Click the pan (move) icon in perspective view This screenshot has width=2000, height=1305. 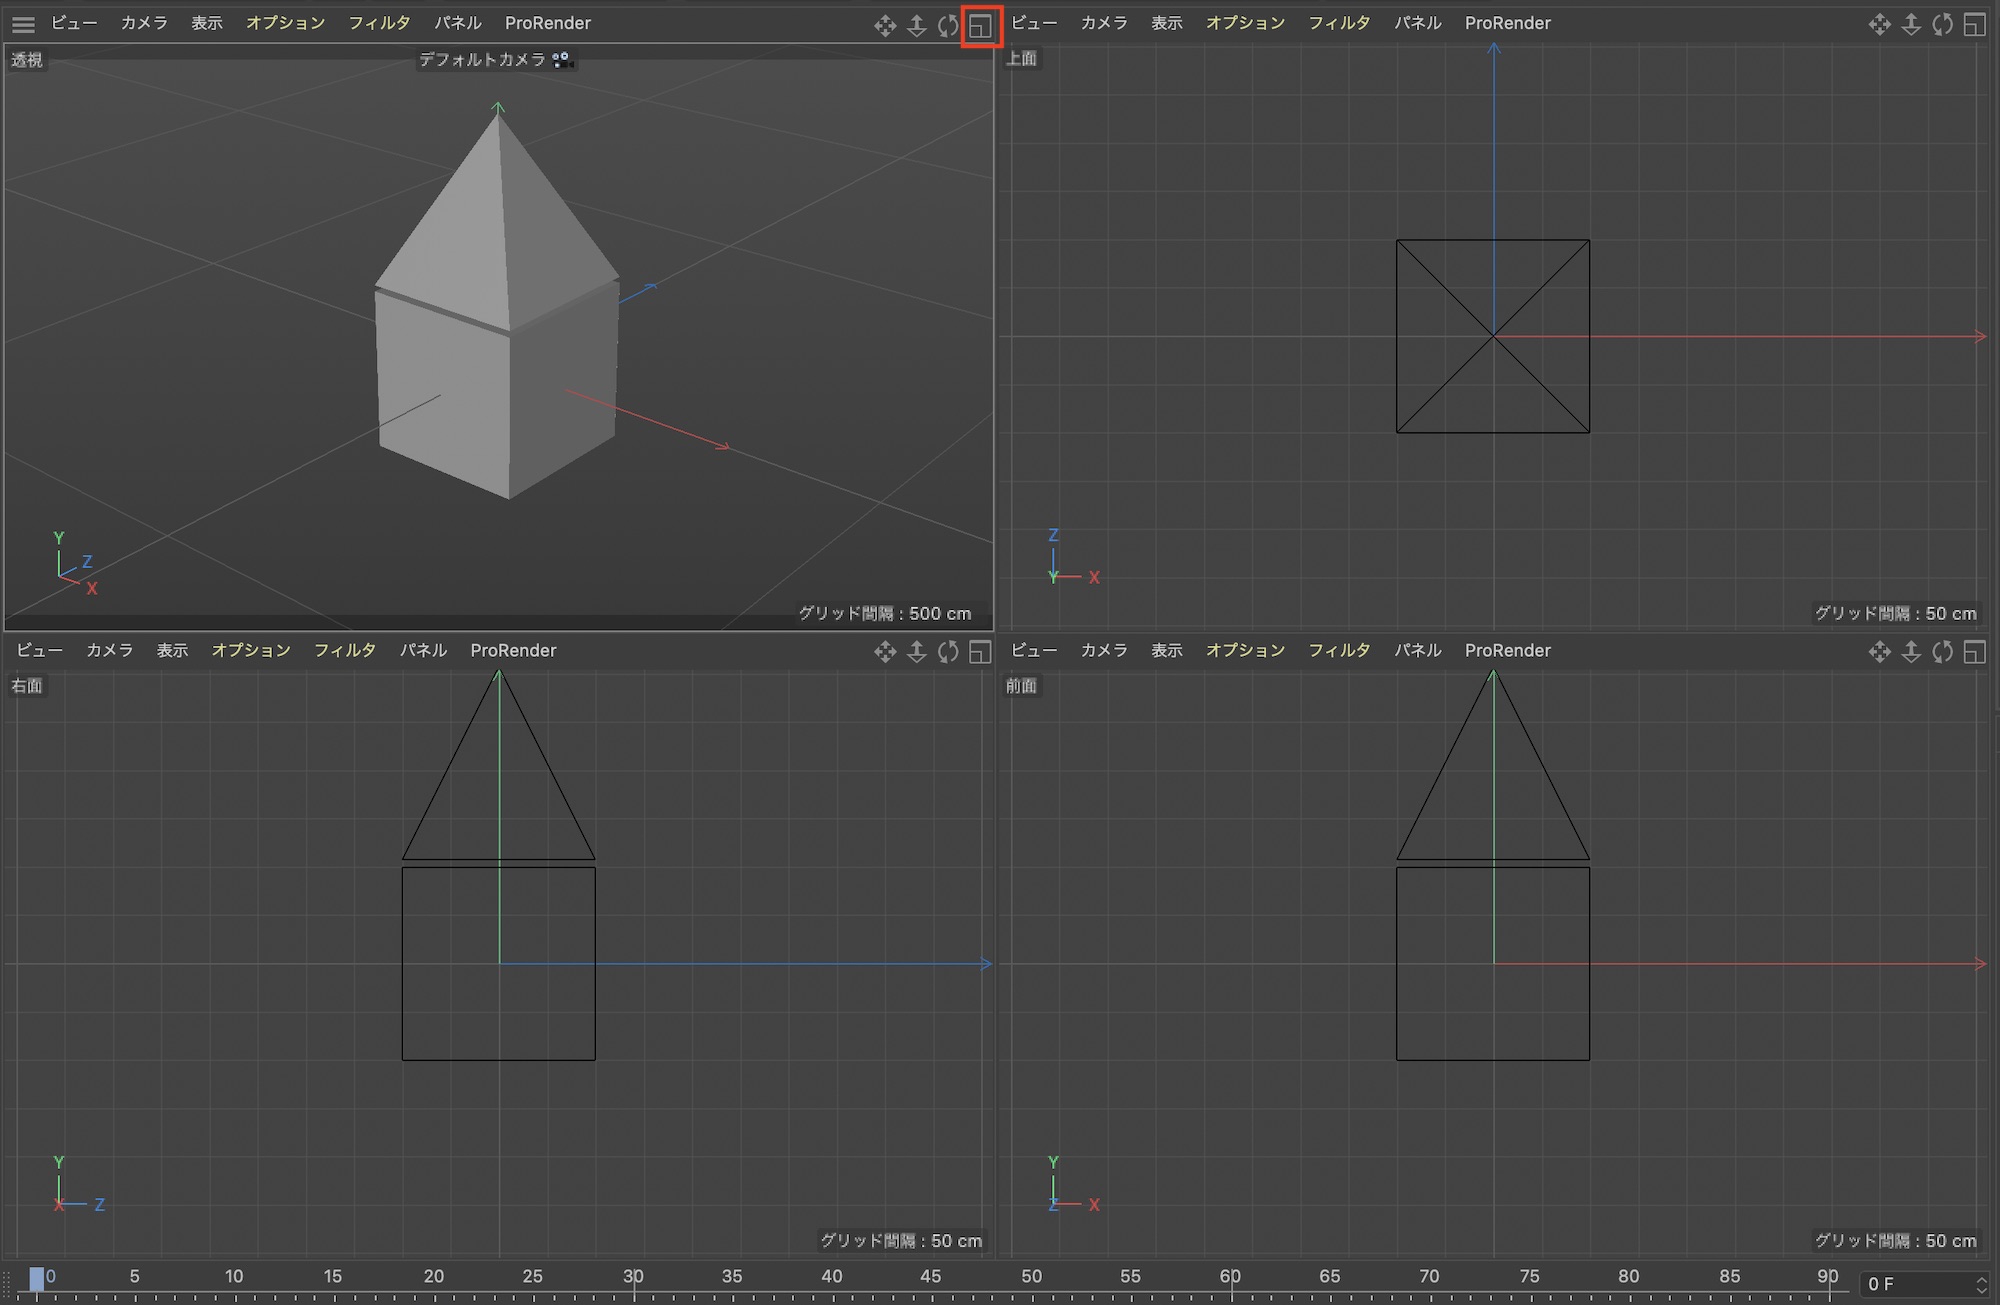885,25
